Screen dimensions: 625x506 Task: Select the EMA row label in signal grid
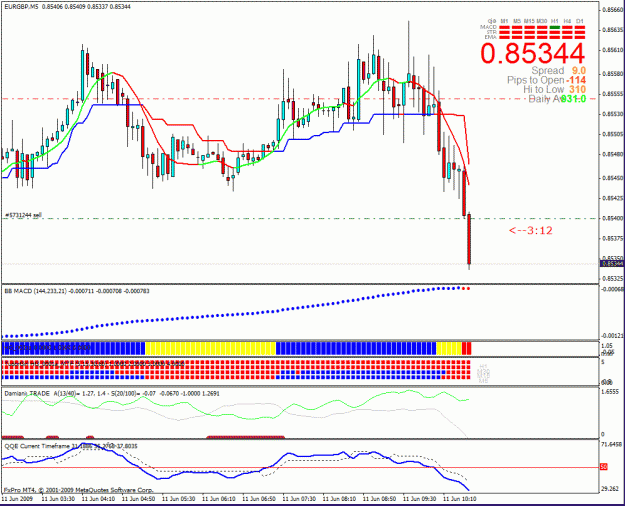(x=491, y=37)
